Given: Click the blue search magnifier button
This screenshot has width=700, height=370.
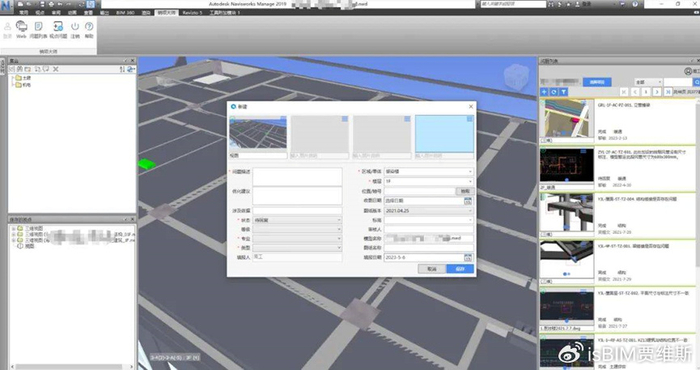Looking at the screenshot, I should click(696, 82).
